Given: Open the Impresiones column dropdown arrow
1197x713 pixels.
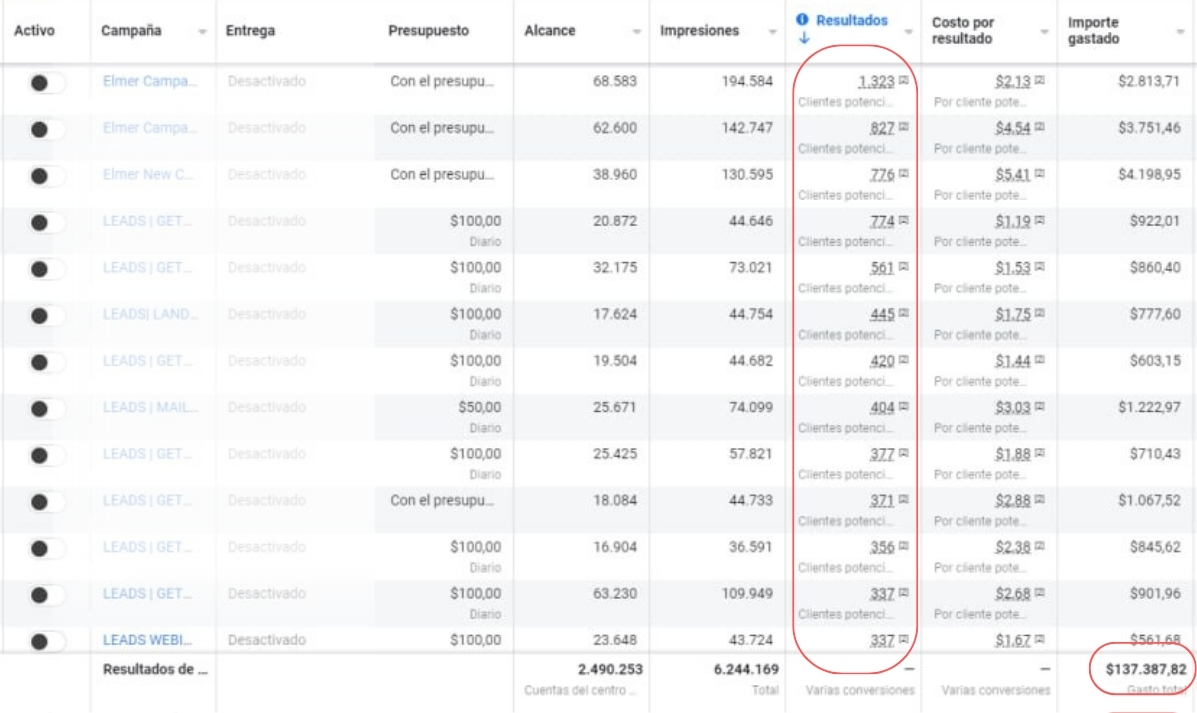Looking at the screenshot, I should (773, 32).
